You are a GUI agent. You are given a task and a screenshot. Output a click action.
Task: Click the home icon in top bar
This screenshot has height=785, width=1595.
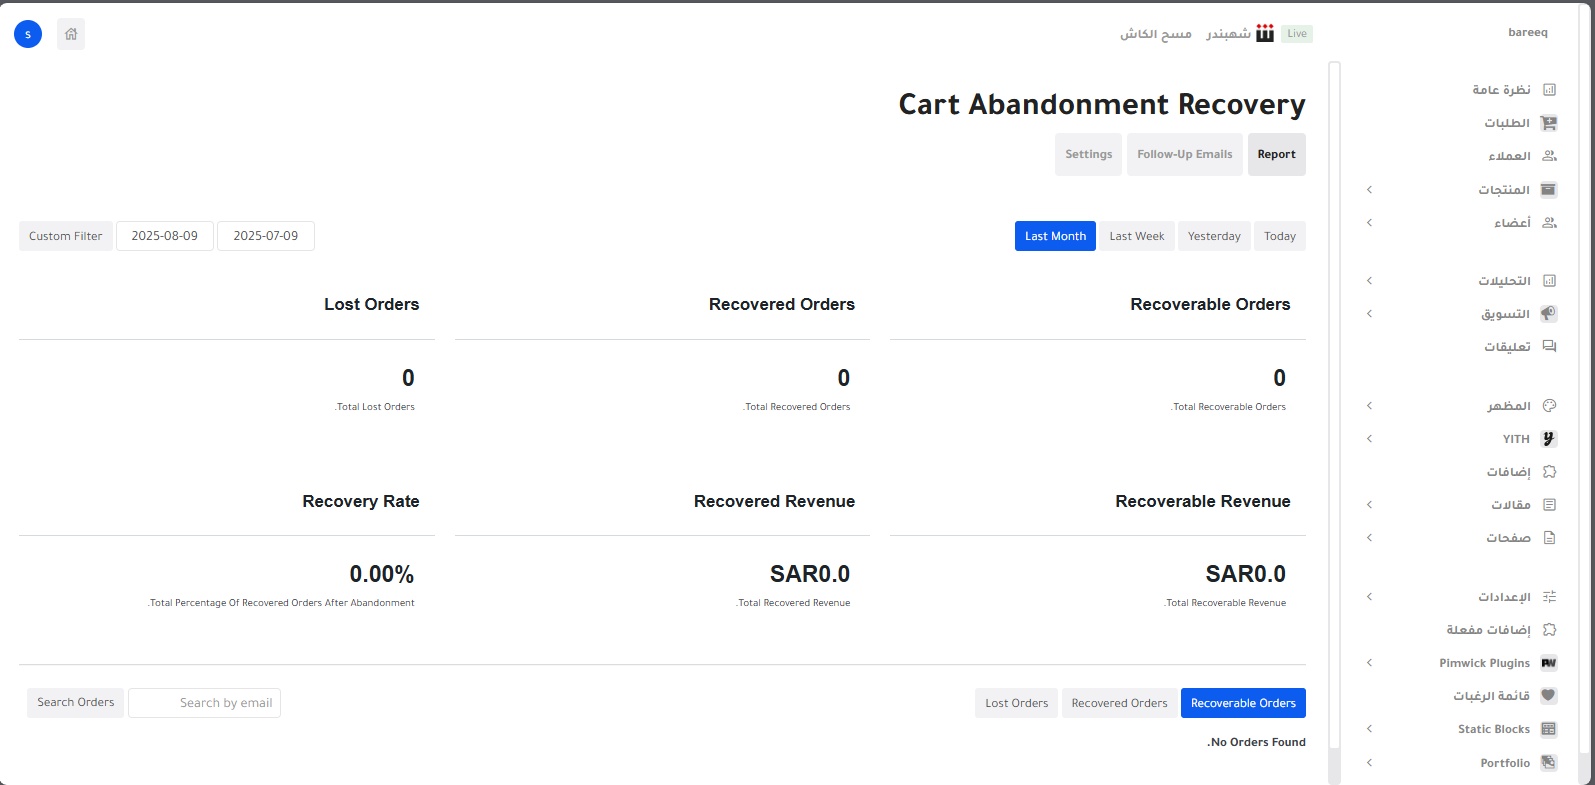[71, 34]
